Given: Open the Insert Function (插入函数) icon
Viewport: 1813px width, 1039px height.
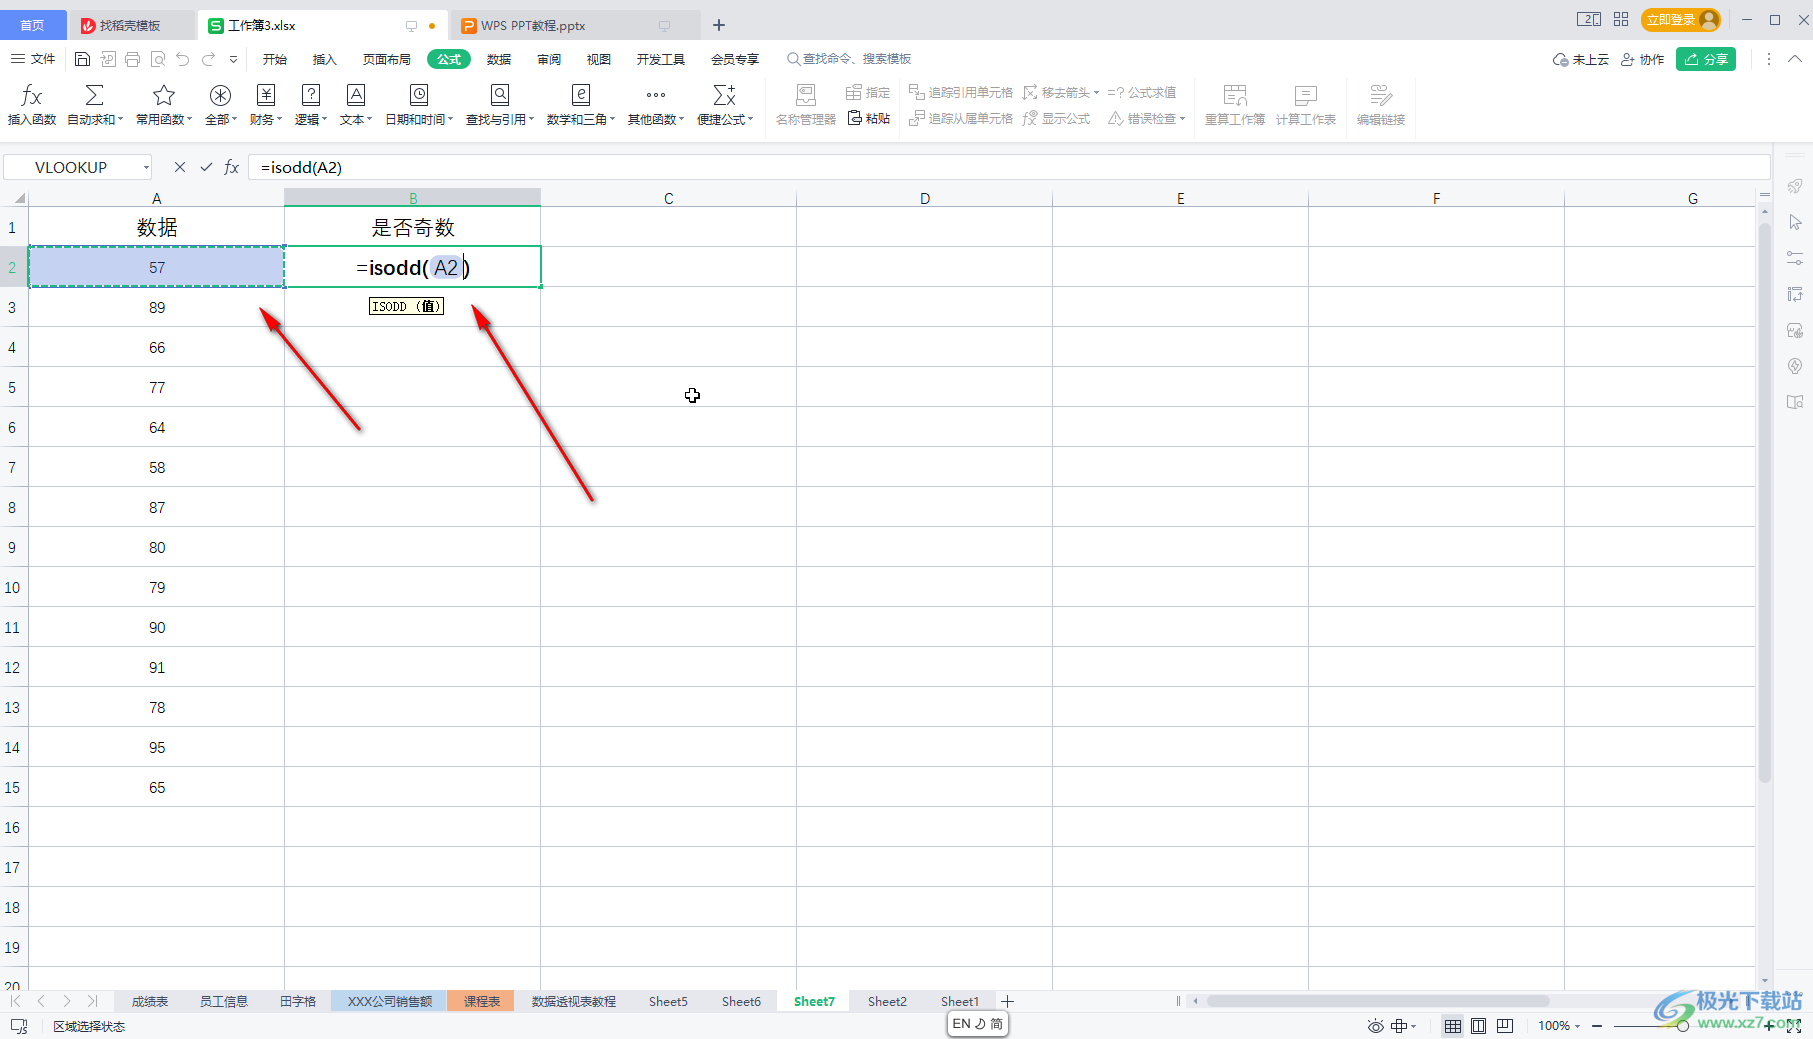Looking at the screenshot, I should (x=32, y=96).
